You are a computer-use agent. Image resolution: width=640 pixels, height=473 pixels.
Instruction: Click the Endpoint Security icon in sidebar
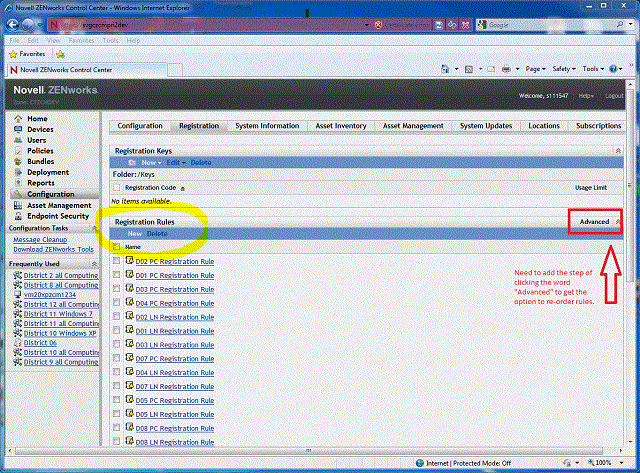click(x=18, y=216)
